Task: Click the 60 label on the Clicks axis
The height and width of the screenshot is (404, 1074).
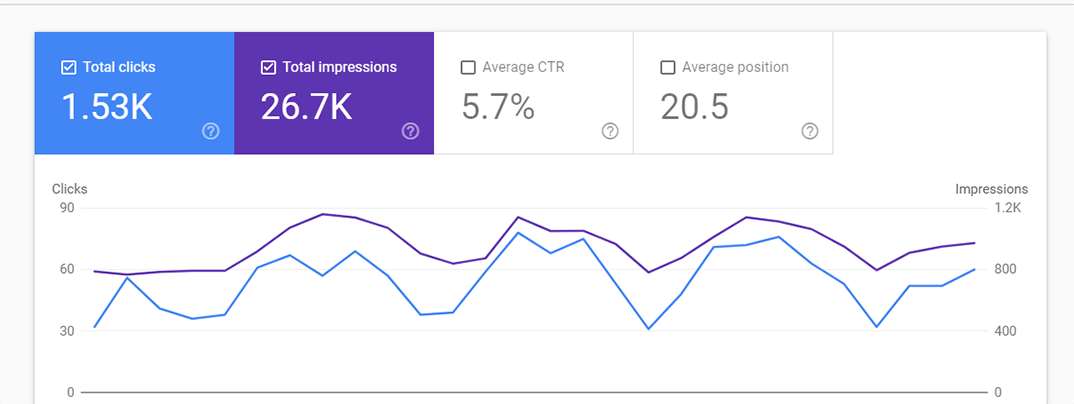Action: [x=68, y=270]
